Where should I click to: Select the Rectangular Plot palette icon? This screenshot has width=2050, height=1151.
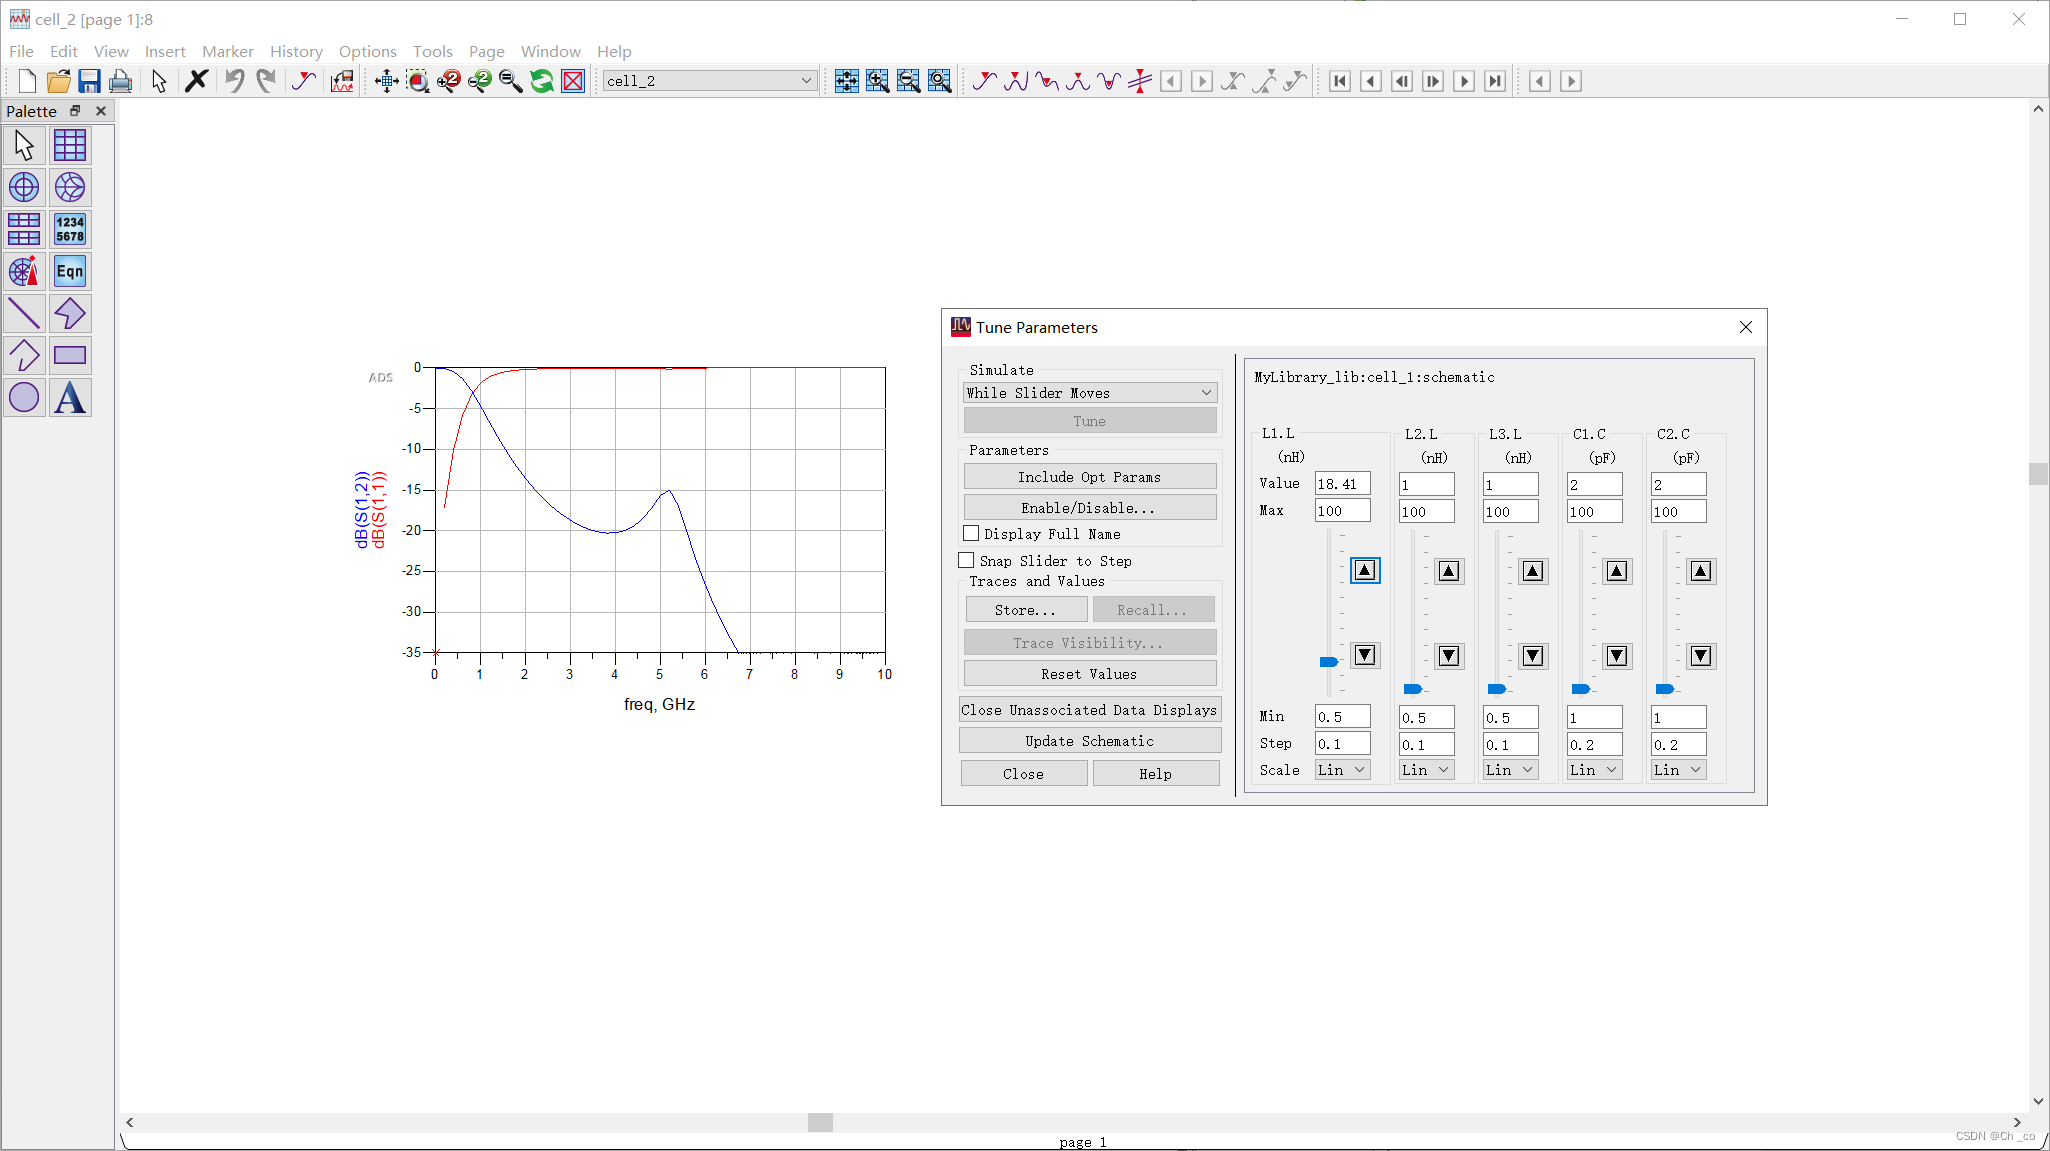coord(70,146)
